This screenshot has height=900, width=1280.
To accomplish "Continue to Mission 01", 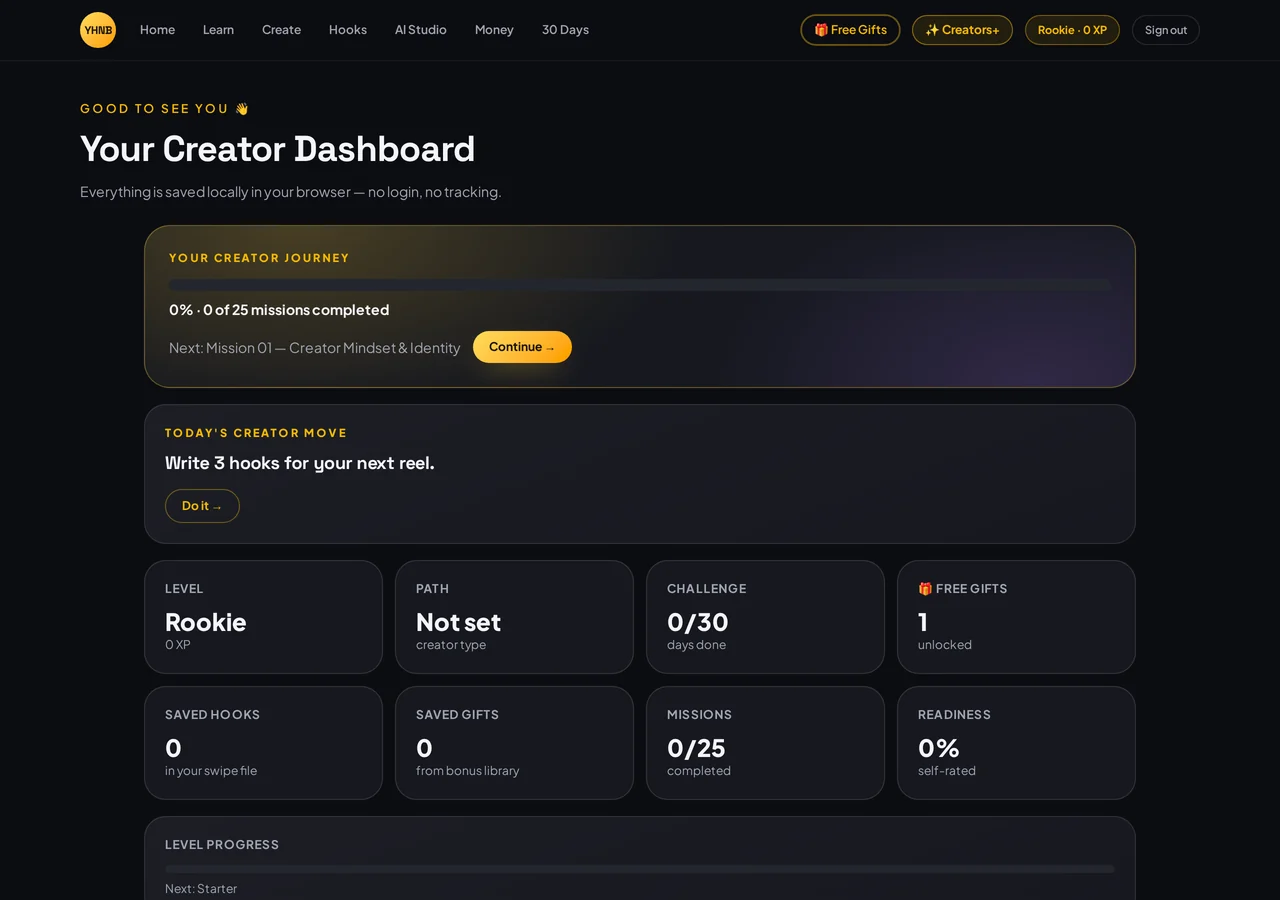I will pyautogui.click(x=522, y=347).
